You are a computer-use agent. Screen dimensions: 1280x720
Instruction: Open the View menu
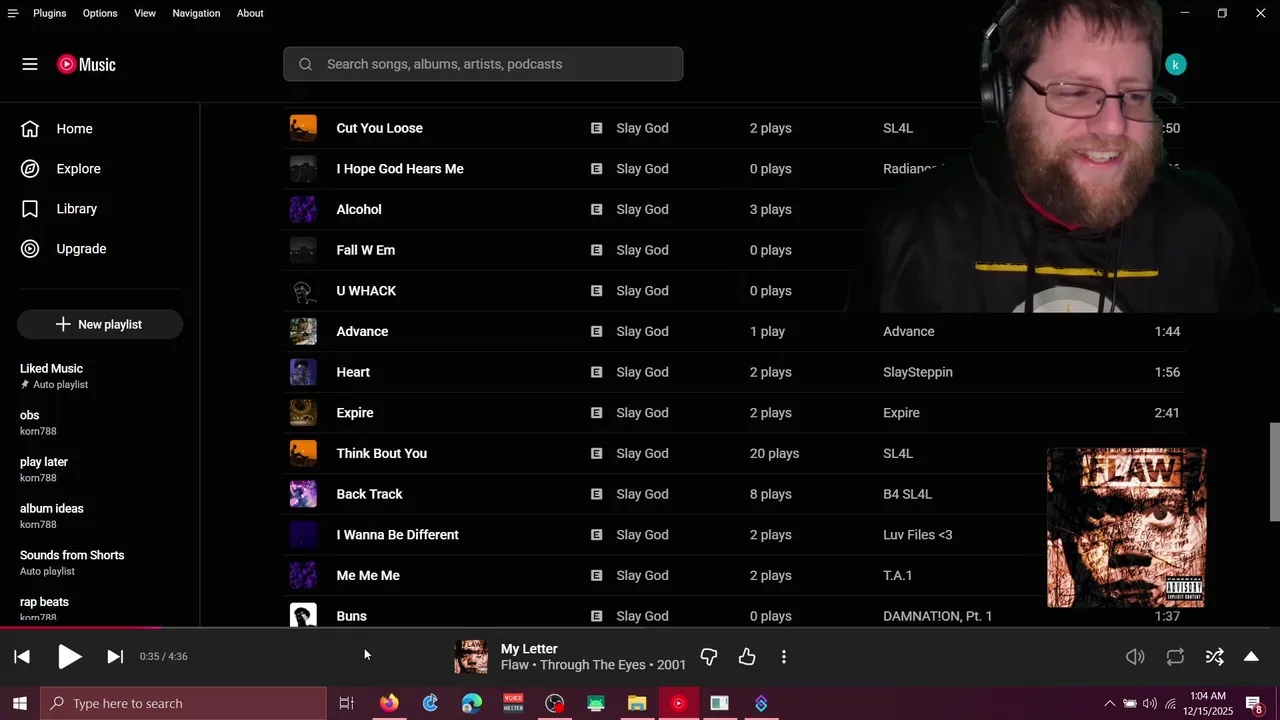click(145, 13)
